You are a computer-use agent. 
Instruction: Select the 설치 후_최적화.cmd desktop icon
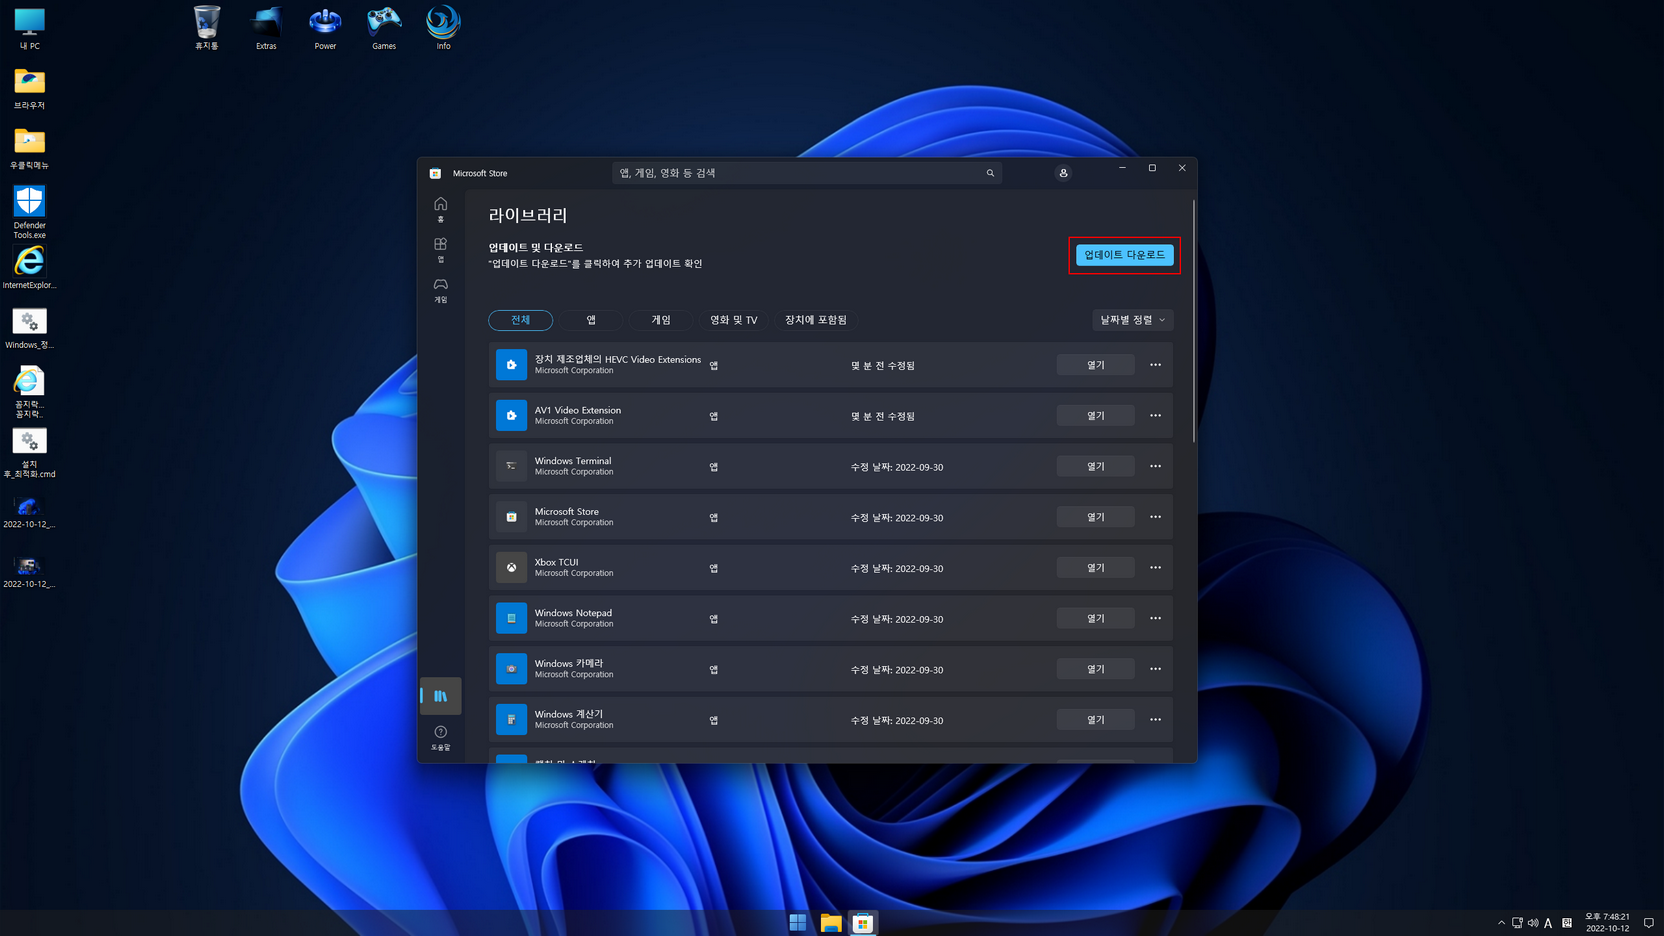coord(29,453)
